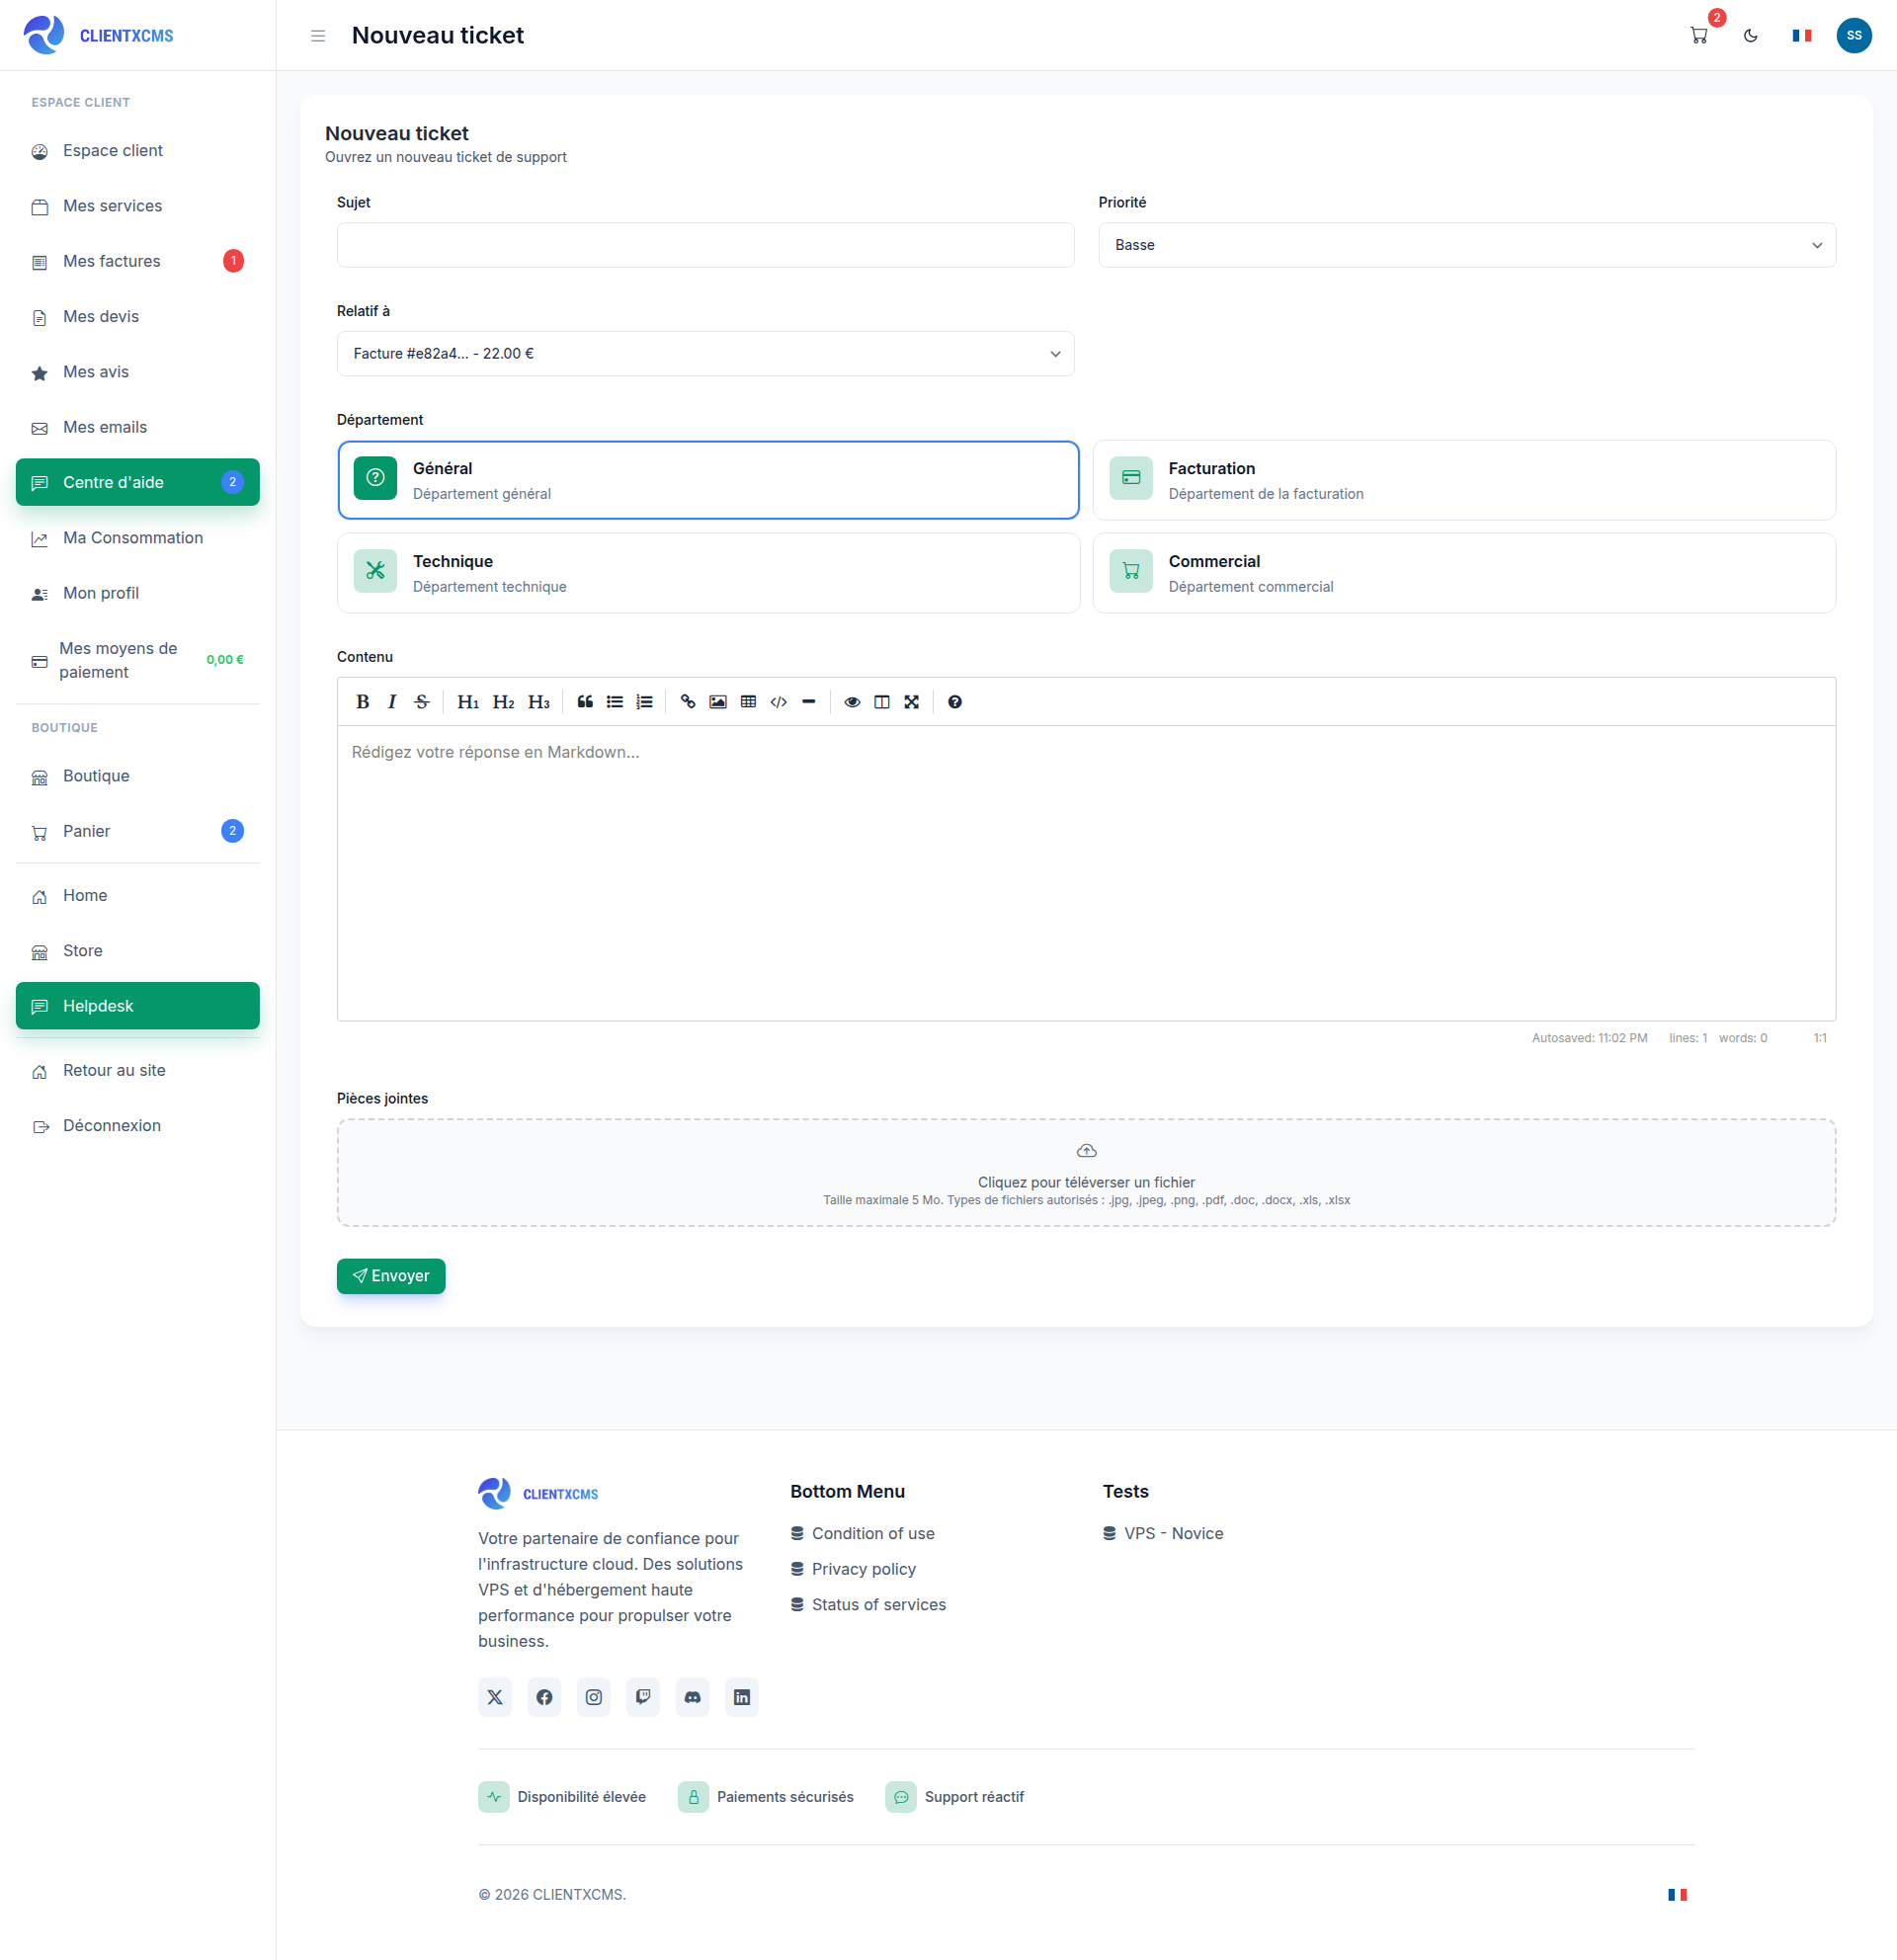Toggle side-by-side editor view
The width and height of the screenshot is (1897, 1960).
882,702
